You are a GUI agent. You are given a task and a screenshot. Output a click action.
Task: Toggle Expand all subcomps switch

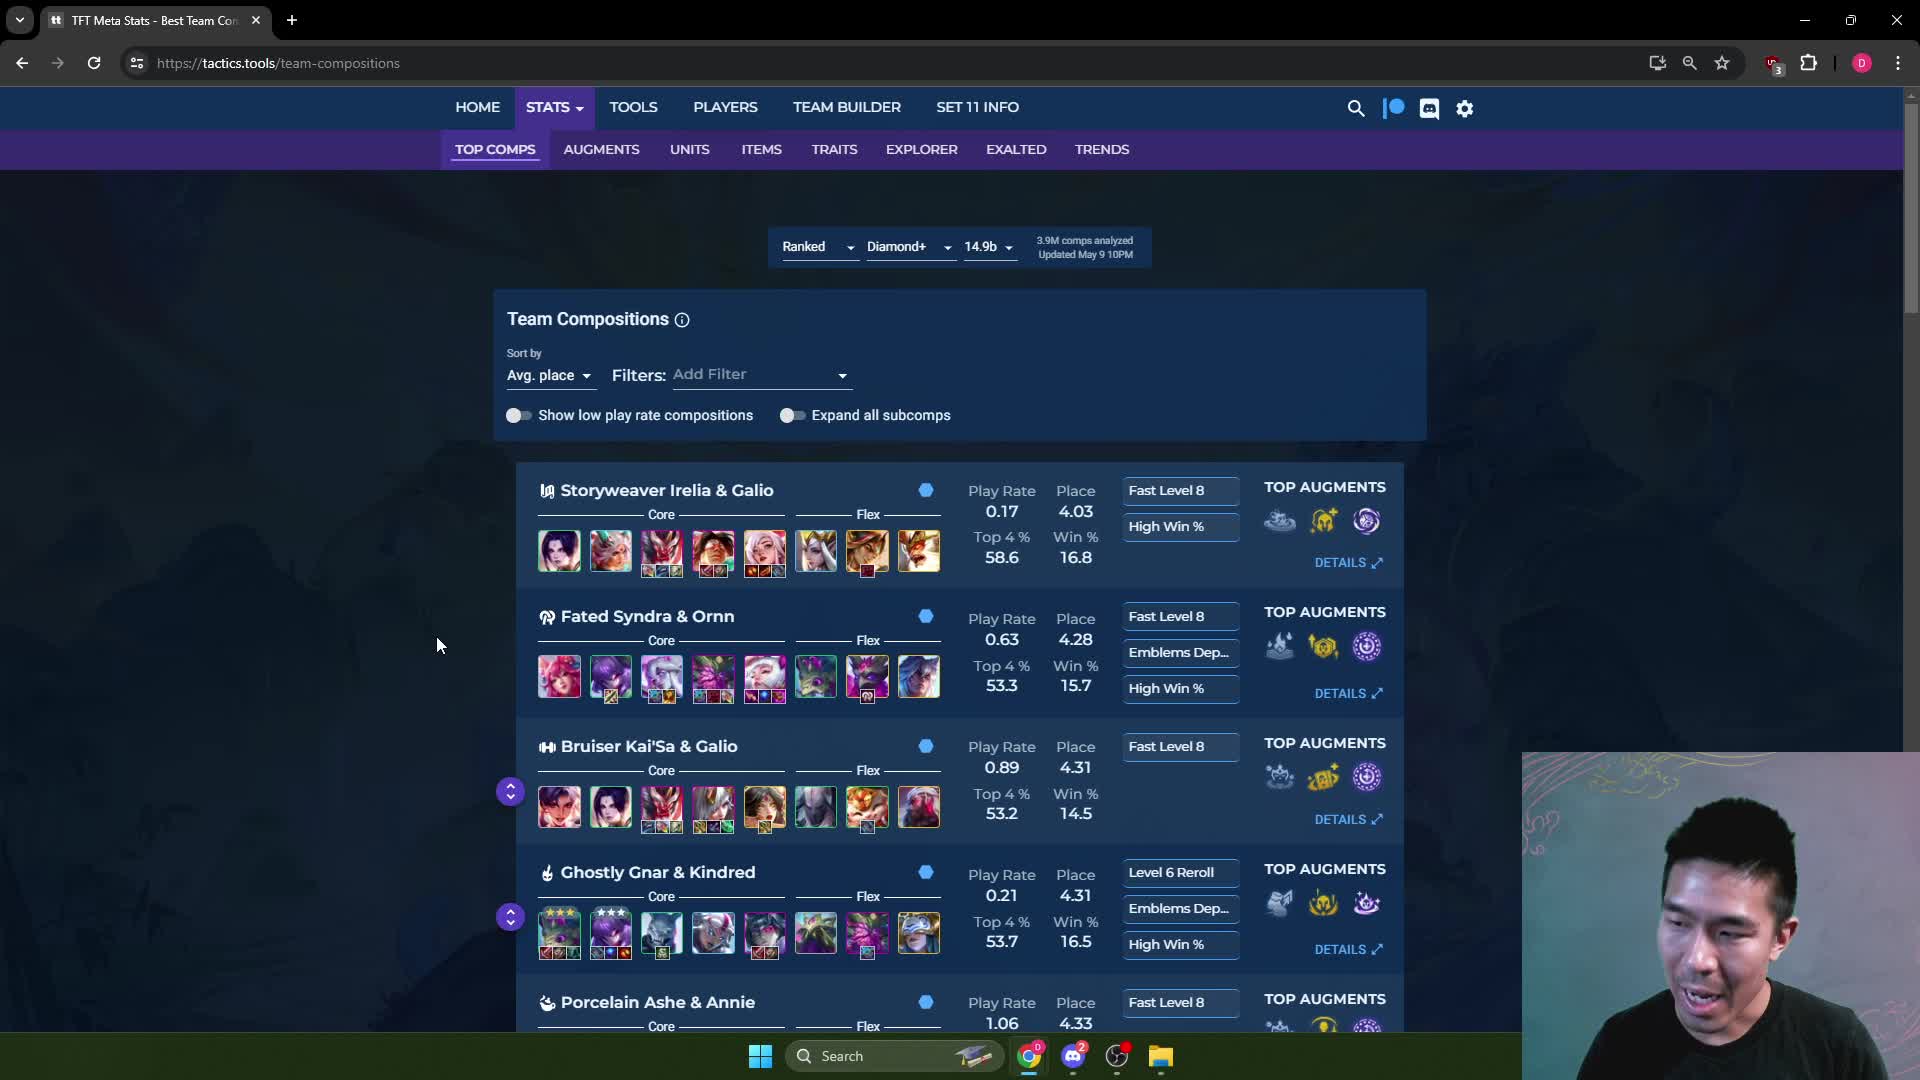coord(792,415)
